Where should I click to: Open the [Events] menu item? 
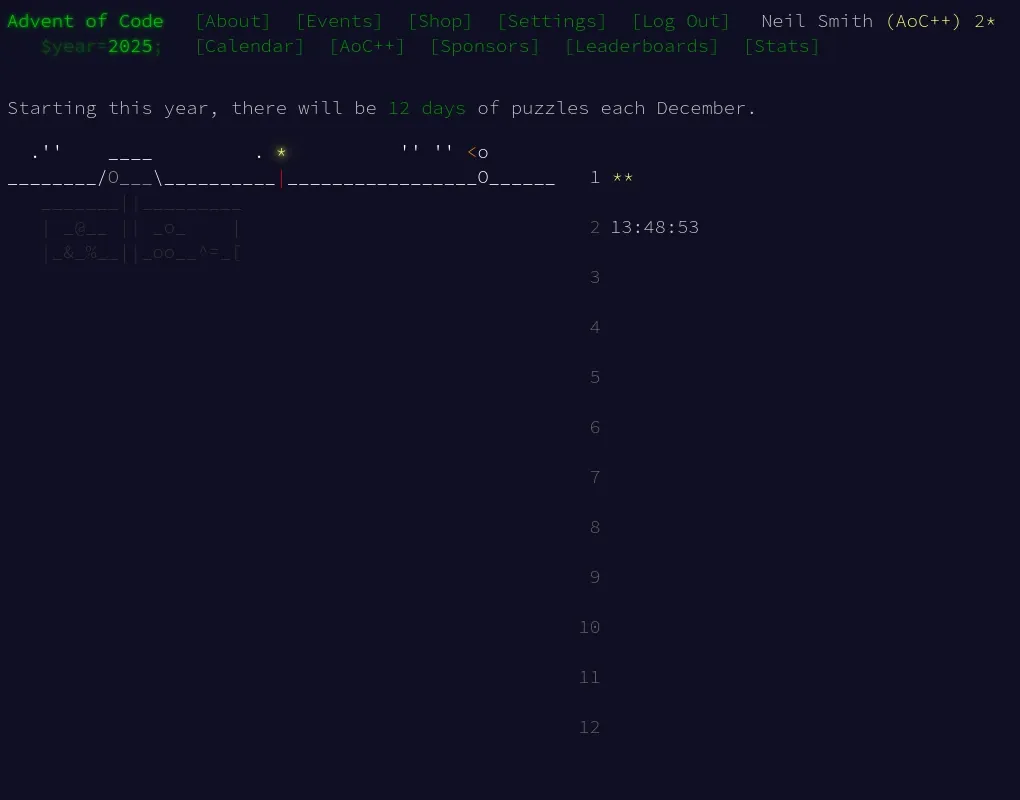click(x=339, y=20)
